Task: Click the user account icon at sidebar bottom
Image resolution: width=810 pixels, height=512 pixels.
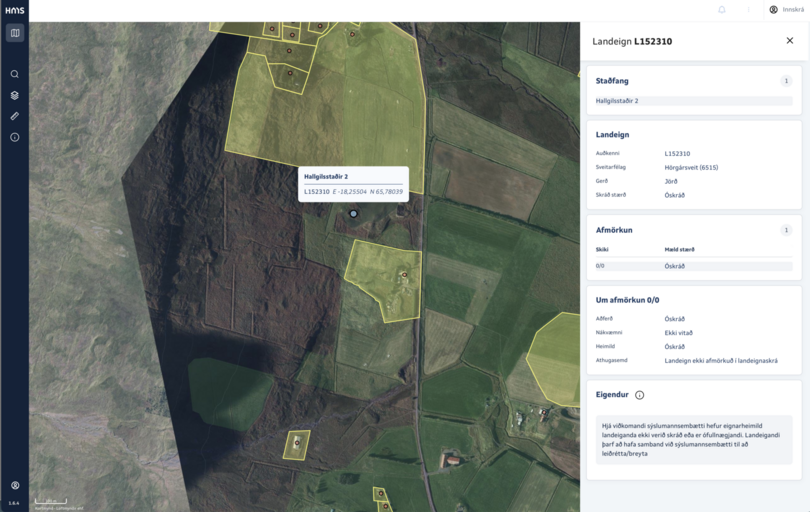Action: pos(15,485)
